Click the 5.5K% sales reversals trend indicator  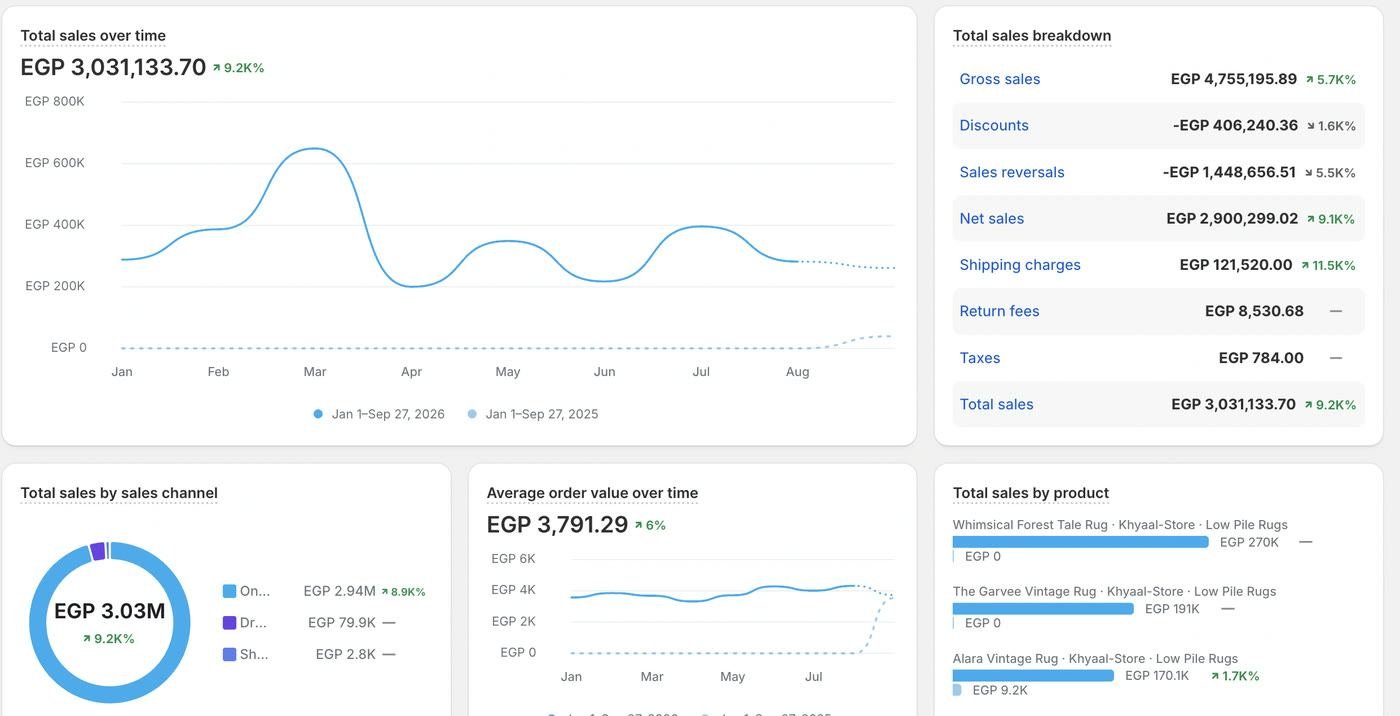coord(1330,173)
